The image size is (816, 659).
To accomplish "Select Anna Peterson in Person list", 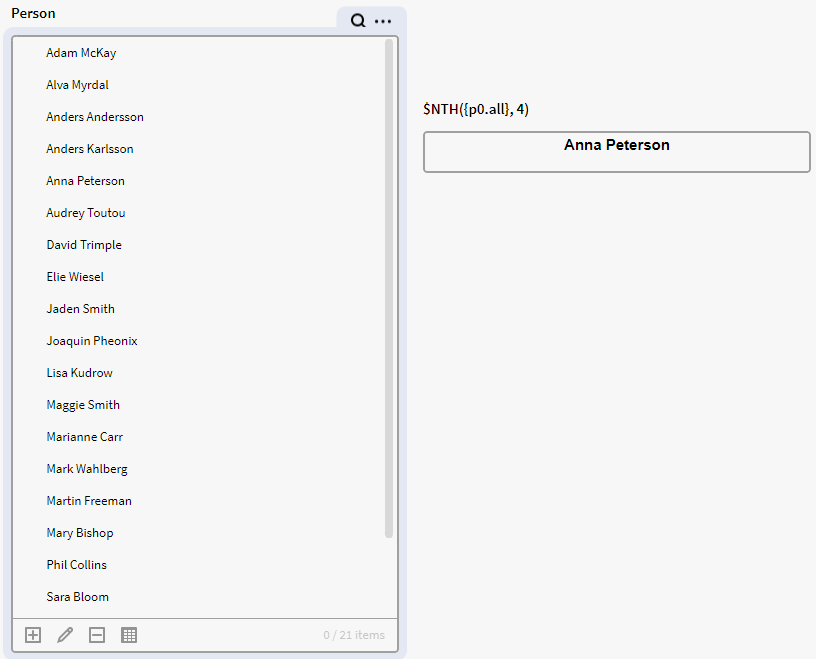I will coord(85,181).
